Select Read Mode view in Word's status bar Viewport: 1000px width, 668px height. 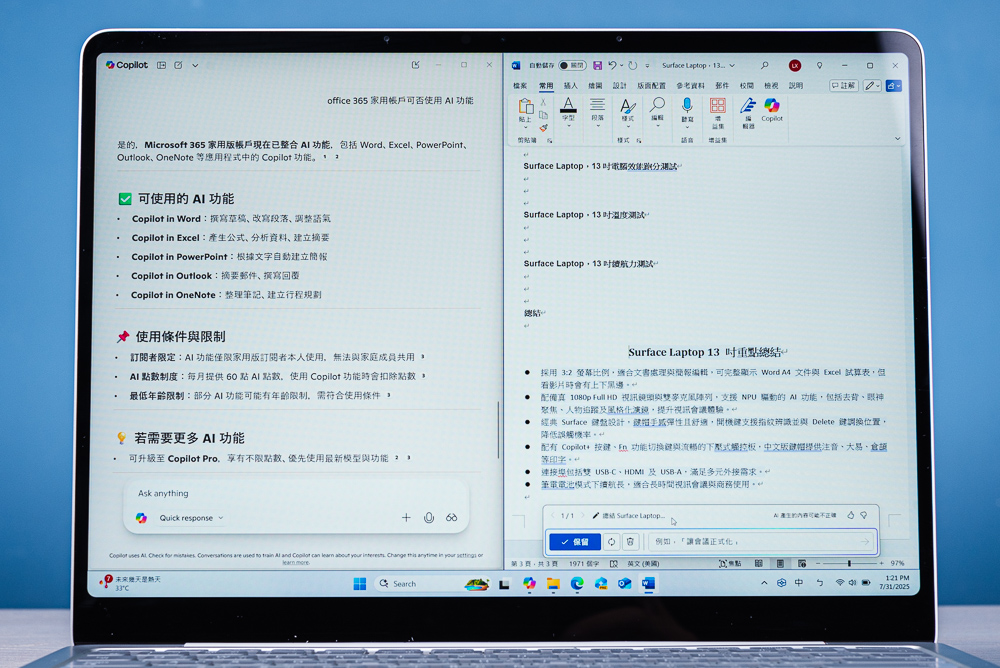758,563
